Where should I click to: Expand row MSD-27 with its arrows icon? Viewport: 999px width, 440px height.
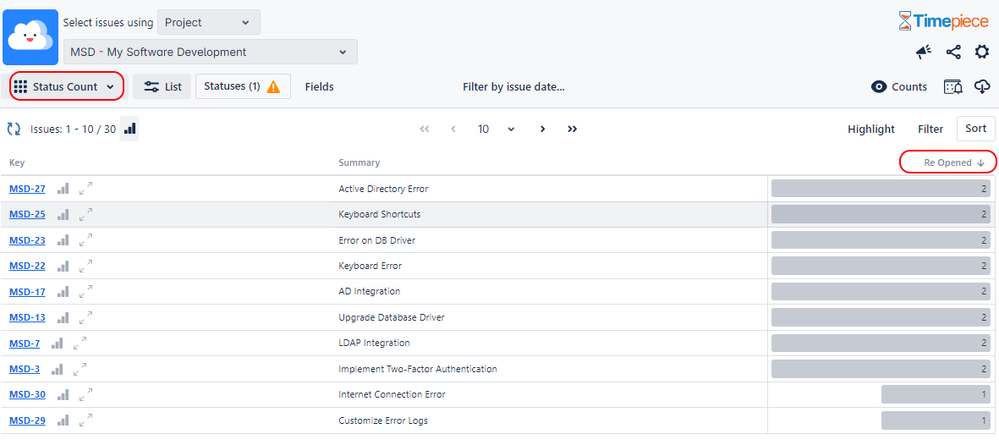pos(86,188)
